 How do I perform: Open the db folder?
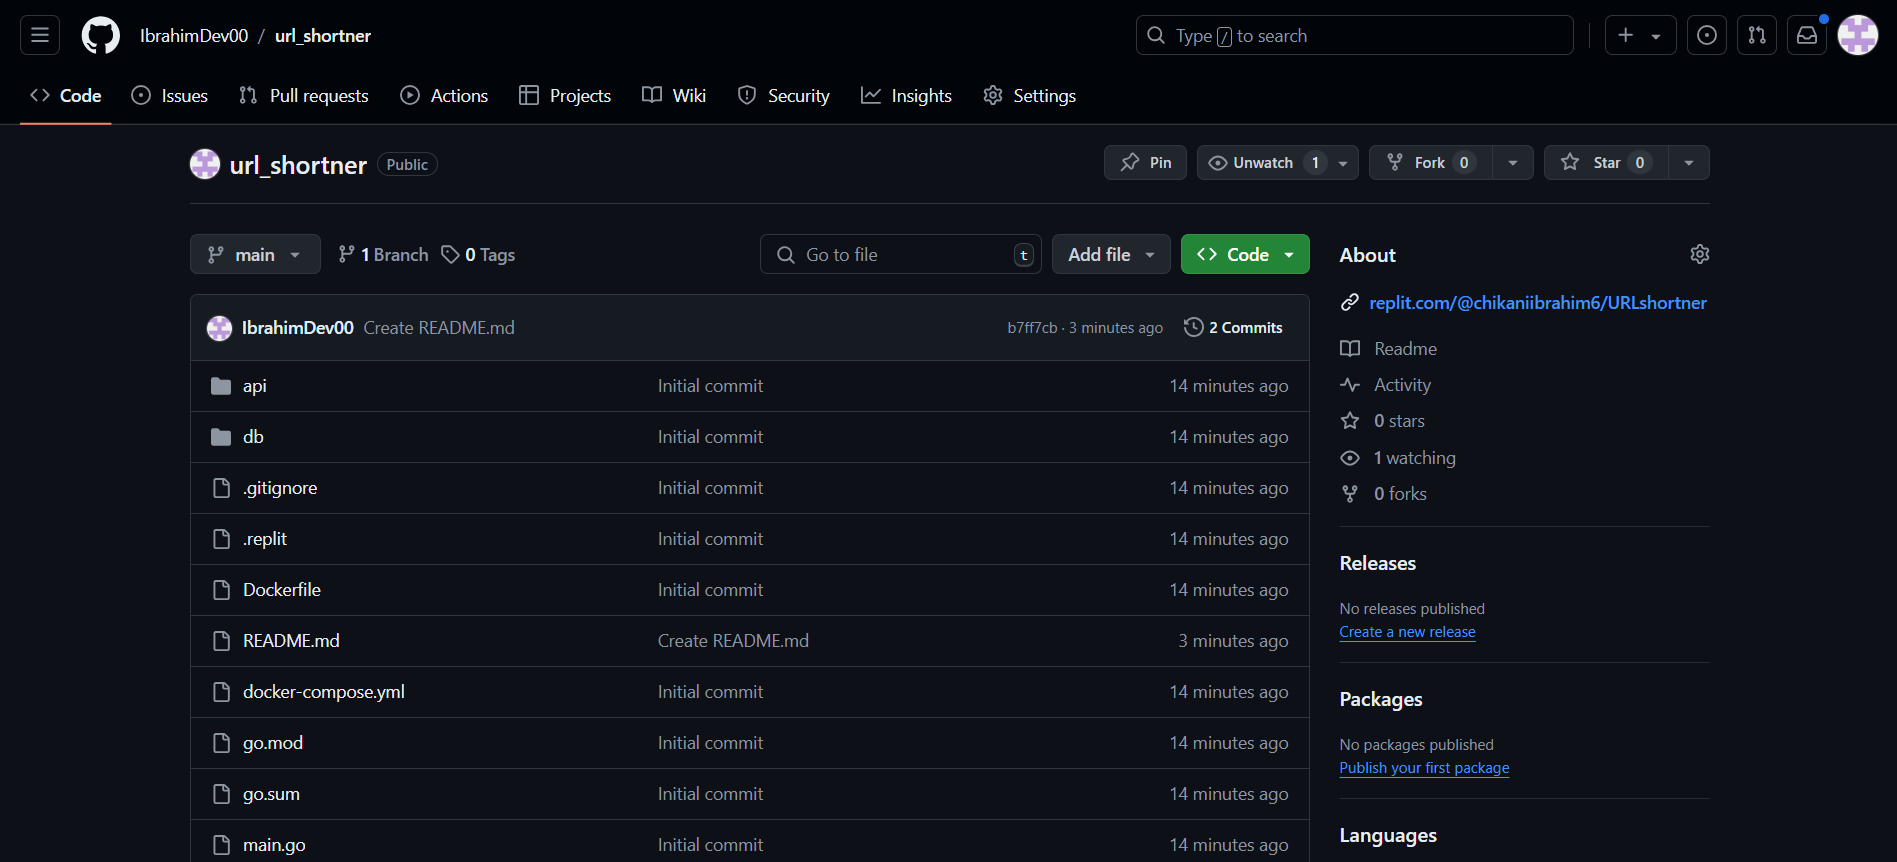pyautogui.click(x=253, y=437)
